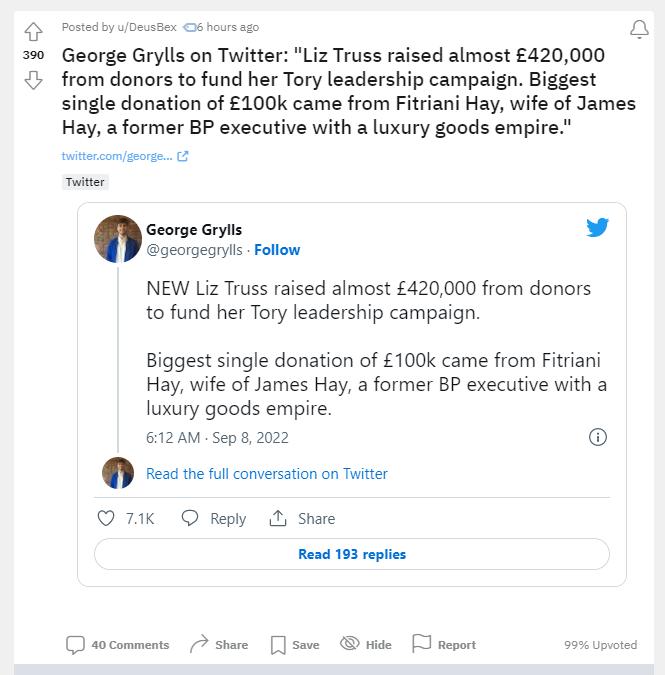Follow @georgegrylls on Twitter
Screen dimensions: 665x675
[277, 250]
